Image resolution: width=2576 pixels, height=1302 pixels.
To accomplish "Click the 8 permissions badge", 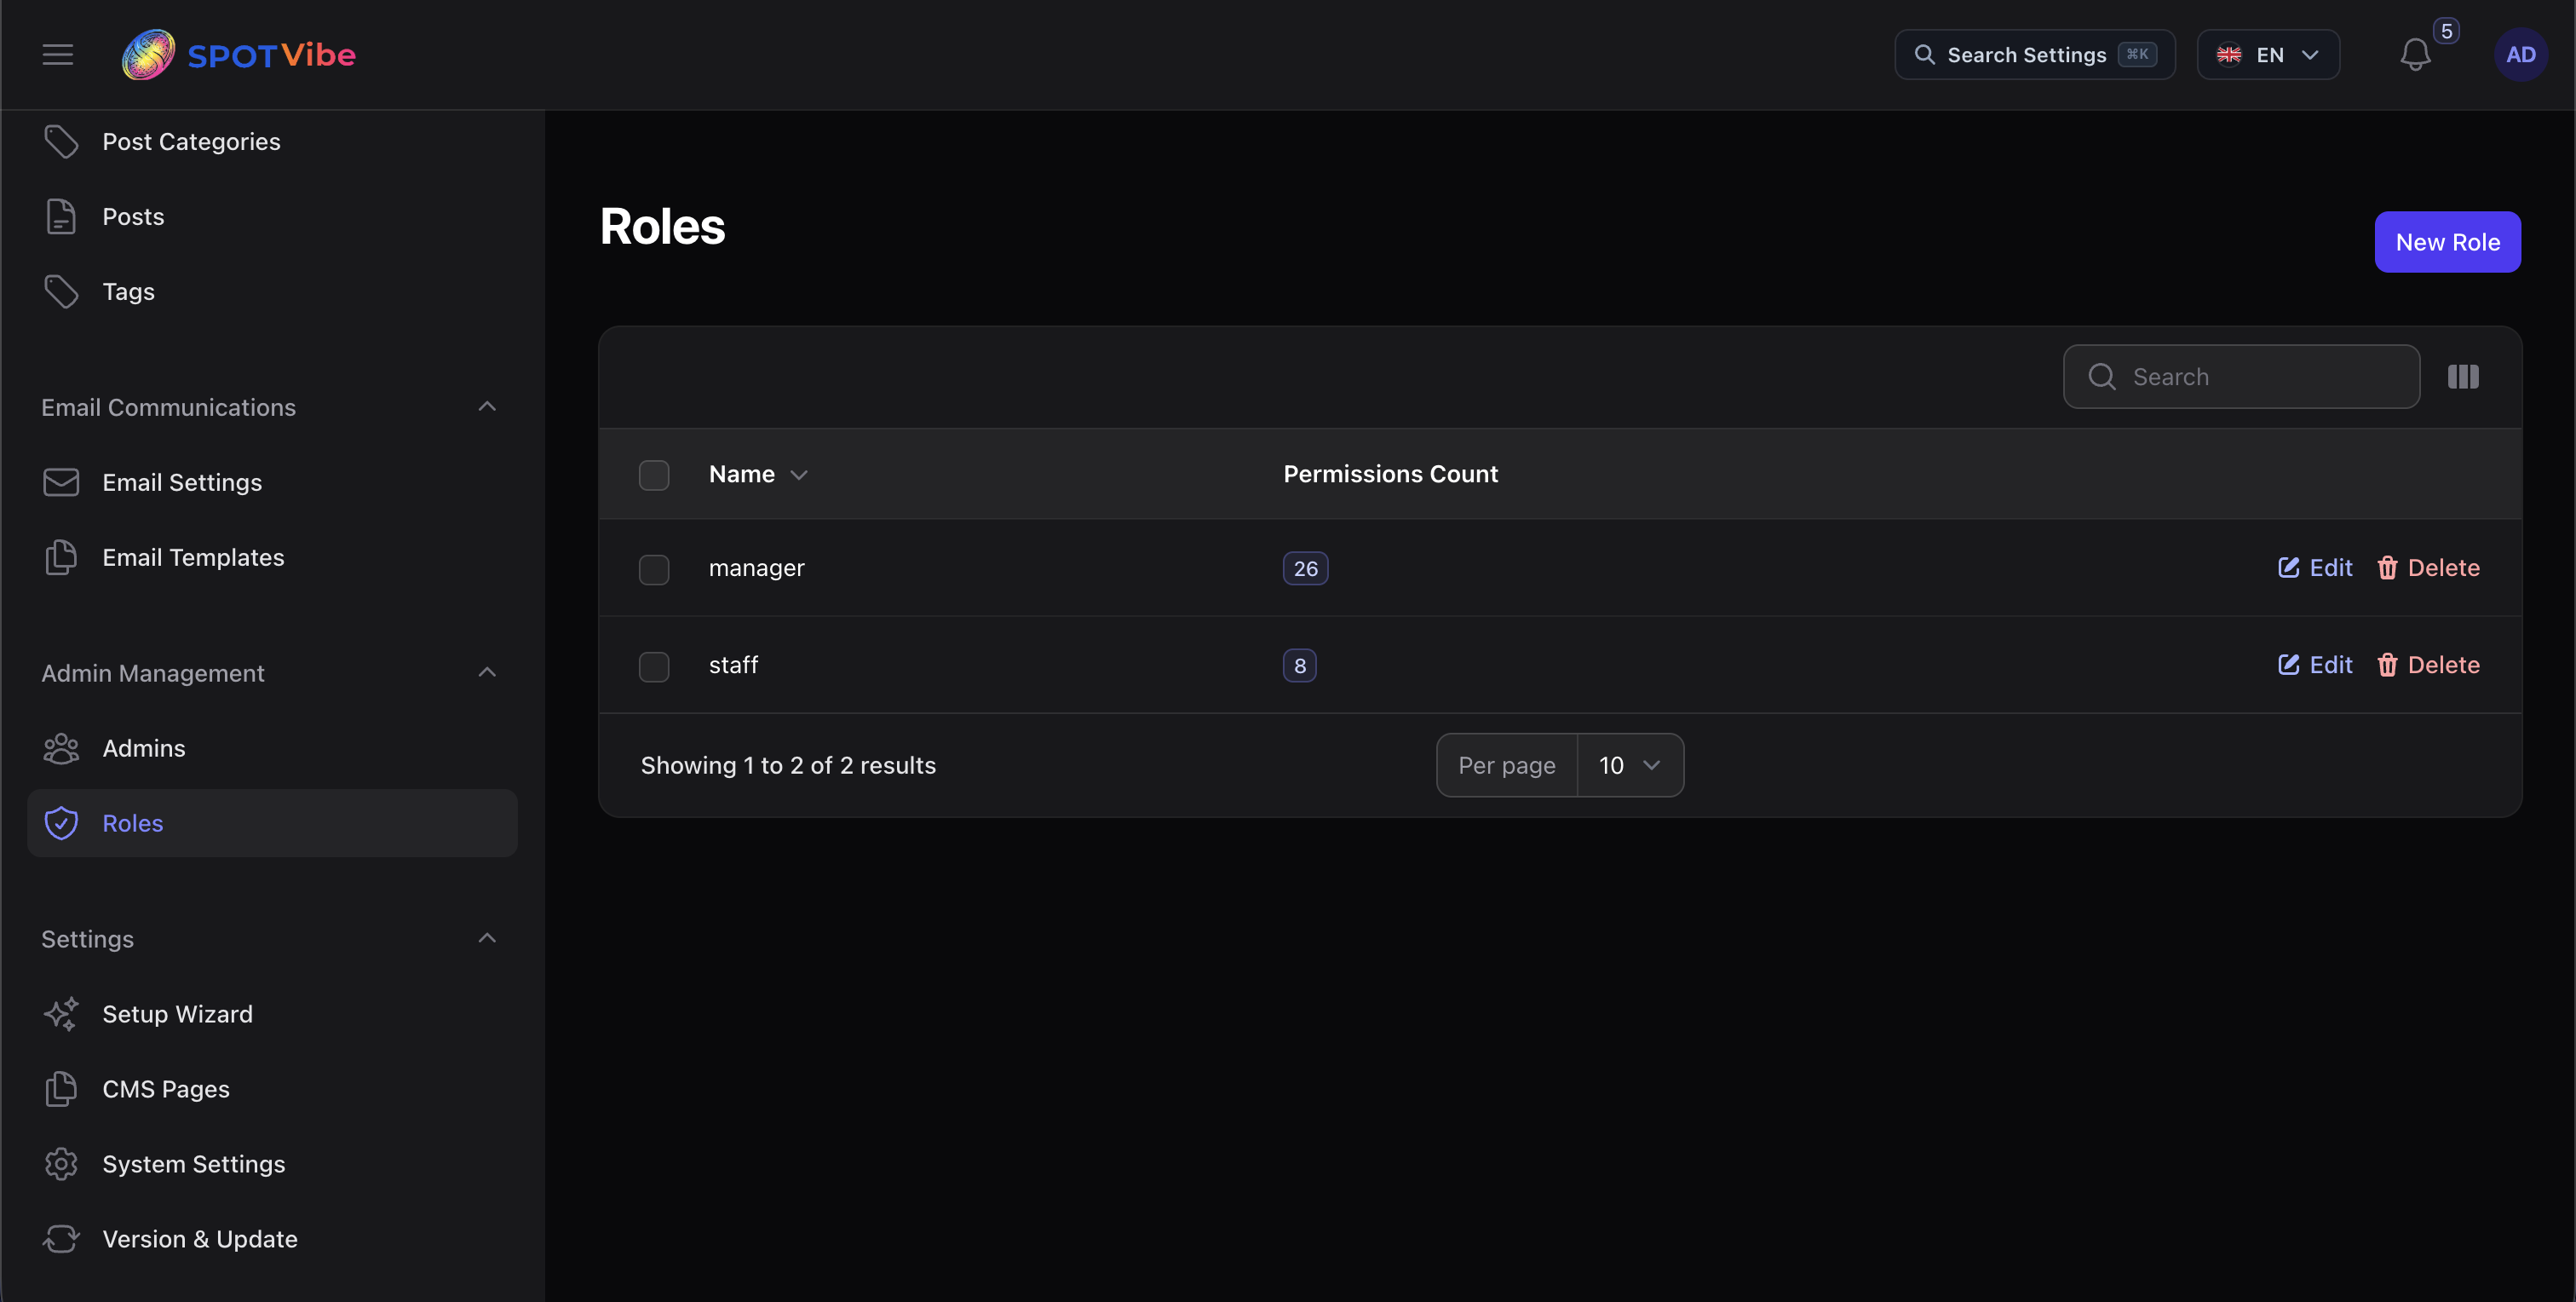I will point(1299,666).
